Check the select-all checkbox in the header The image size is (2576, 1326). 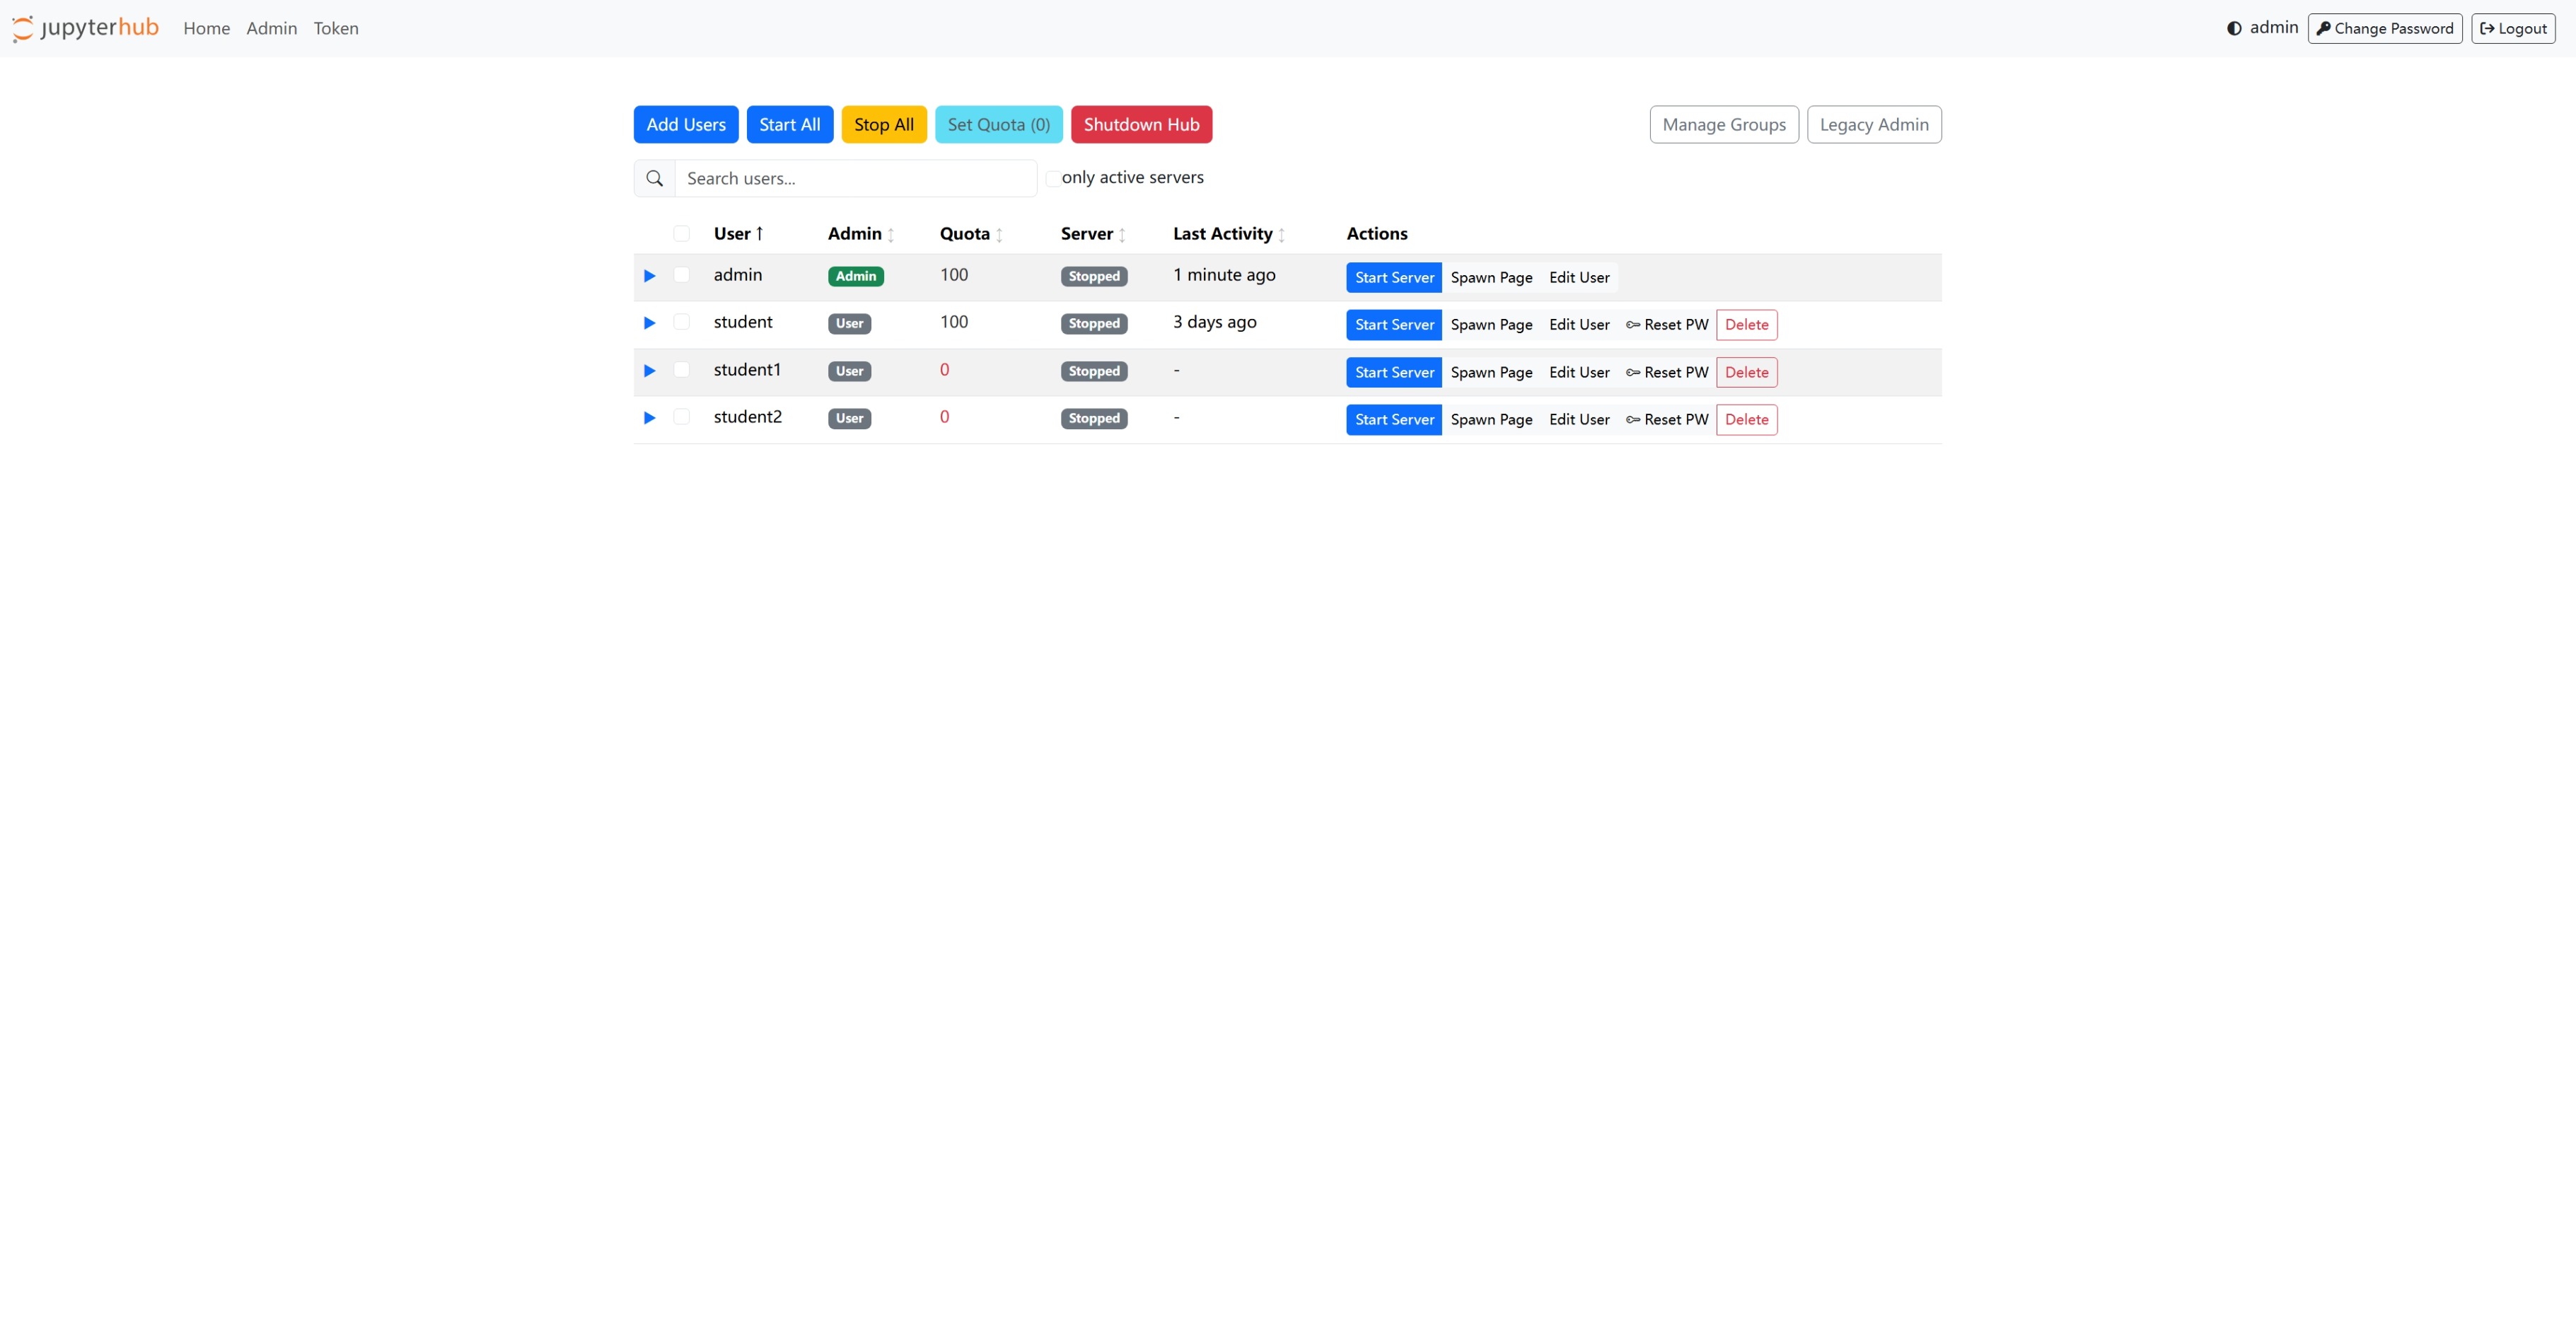click(x=682, y=233)
